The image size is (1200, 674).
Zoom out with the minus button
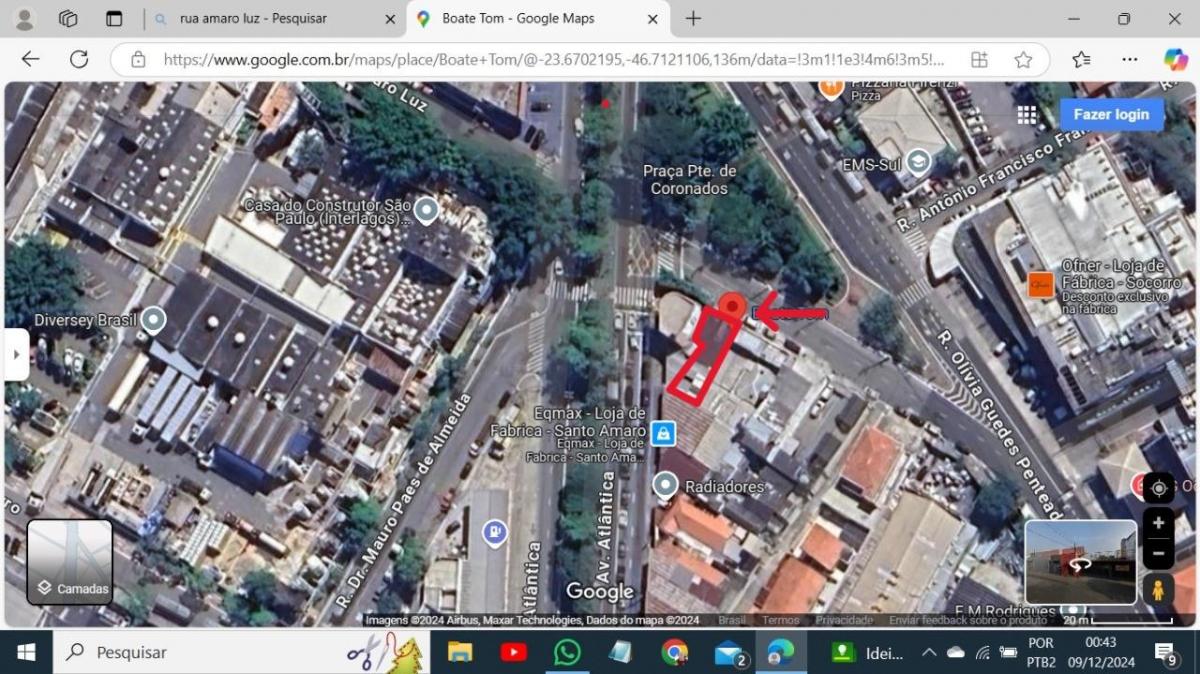[x=1158, y=553]
